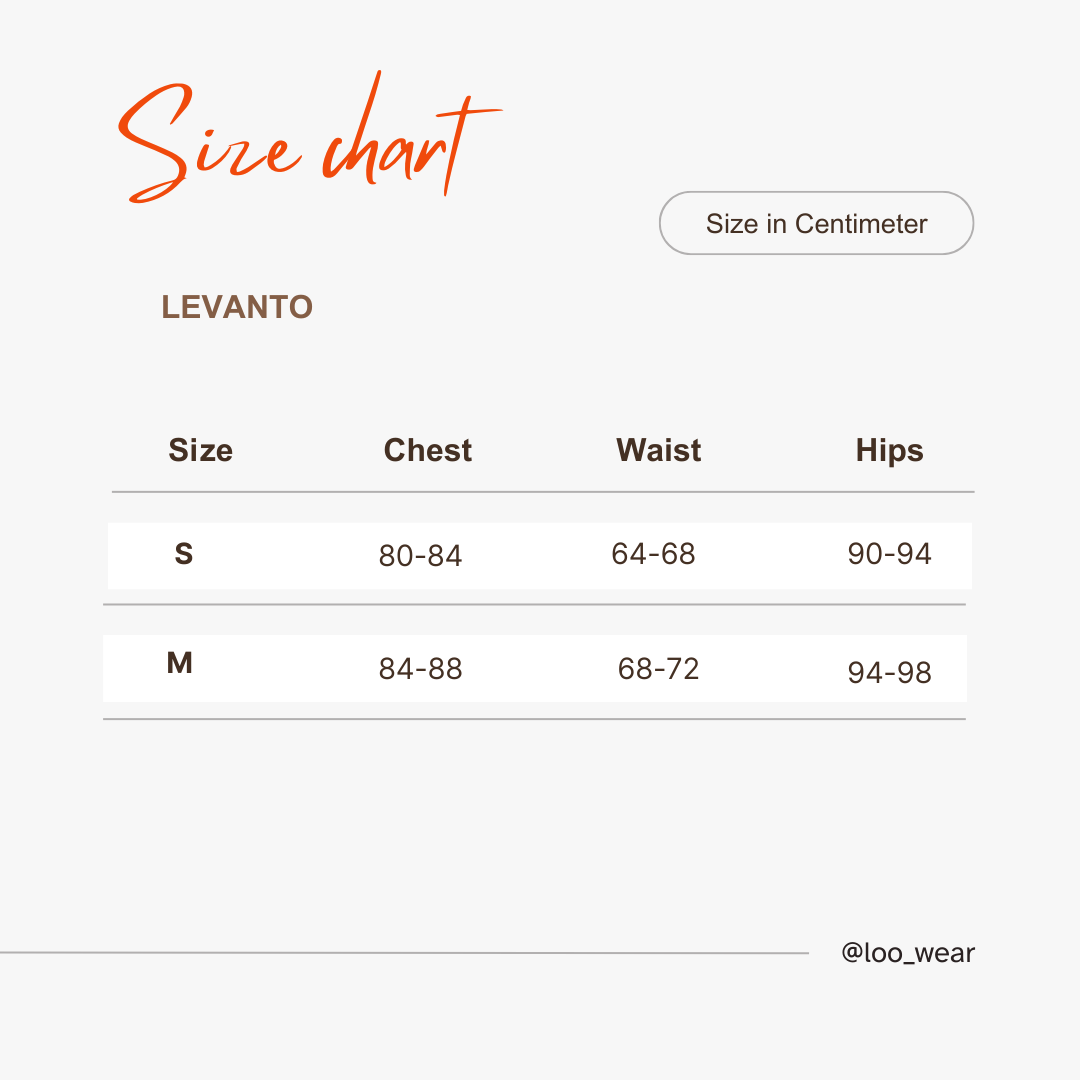Click the Chest column header

428,450
